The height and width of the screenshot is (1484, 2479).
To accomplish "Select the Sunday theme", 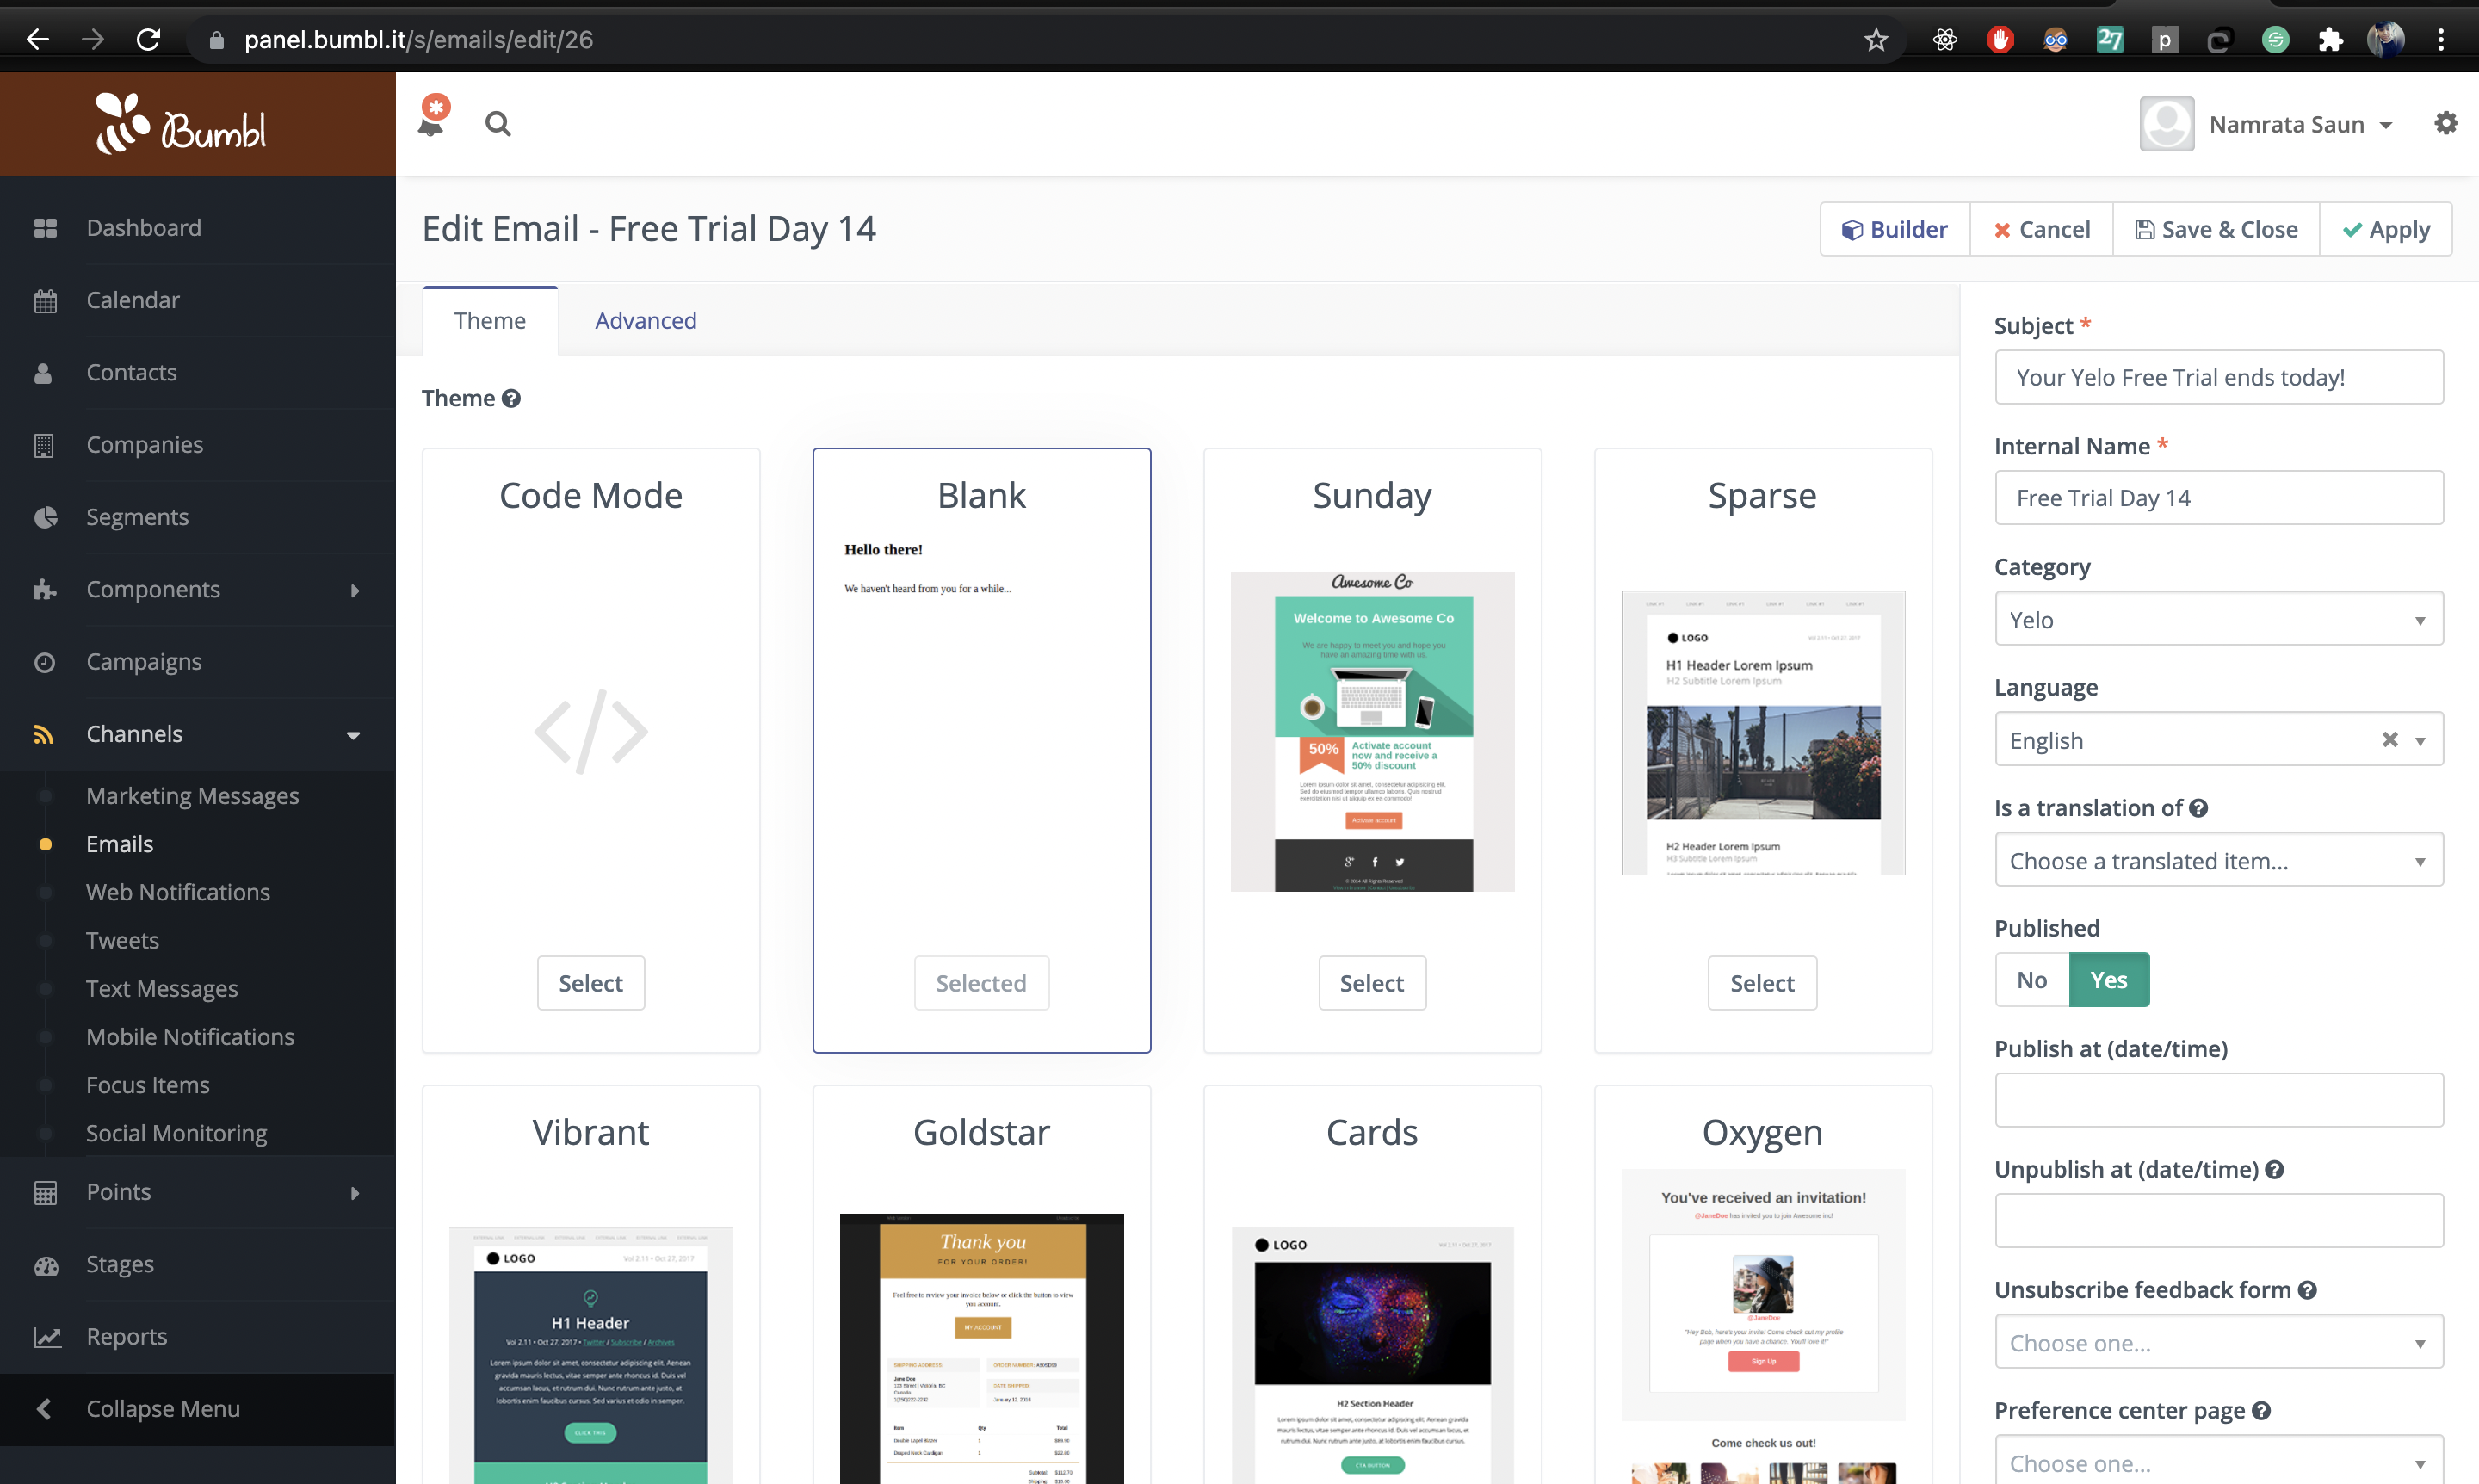I will (x=1372, y=983).
